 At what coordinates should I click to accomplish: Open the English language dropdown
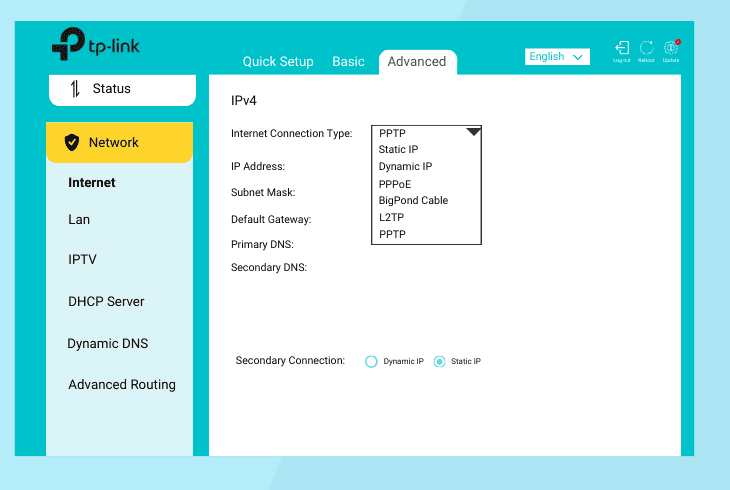point(557,57)
